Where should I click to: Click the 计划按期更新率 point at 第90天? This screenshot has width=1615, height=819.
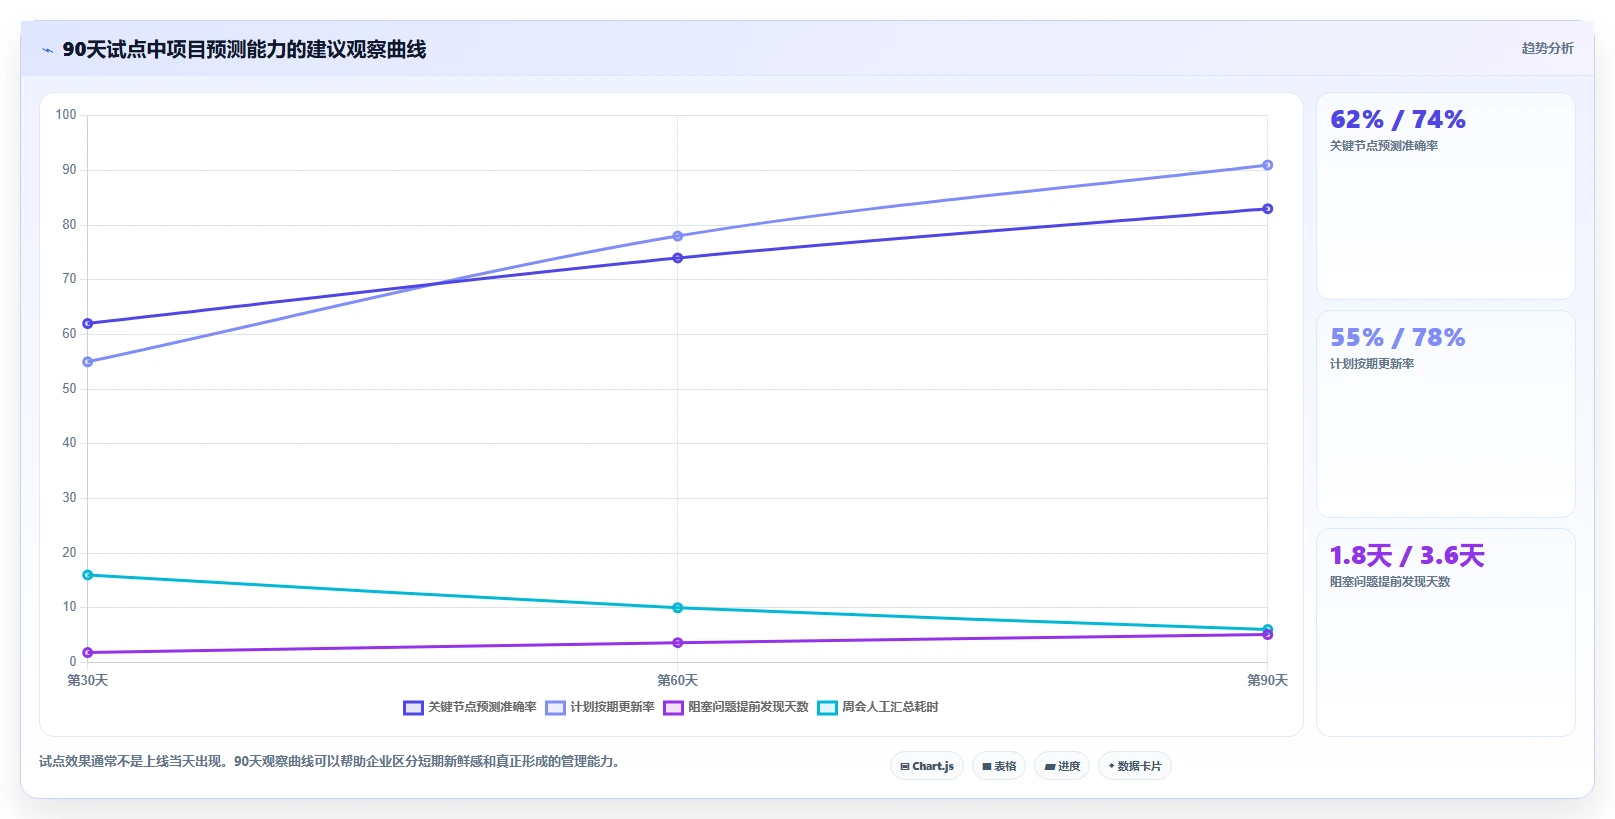click(x=1267, y=165)
